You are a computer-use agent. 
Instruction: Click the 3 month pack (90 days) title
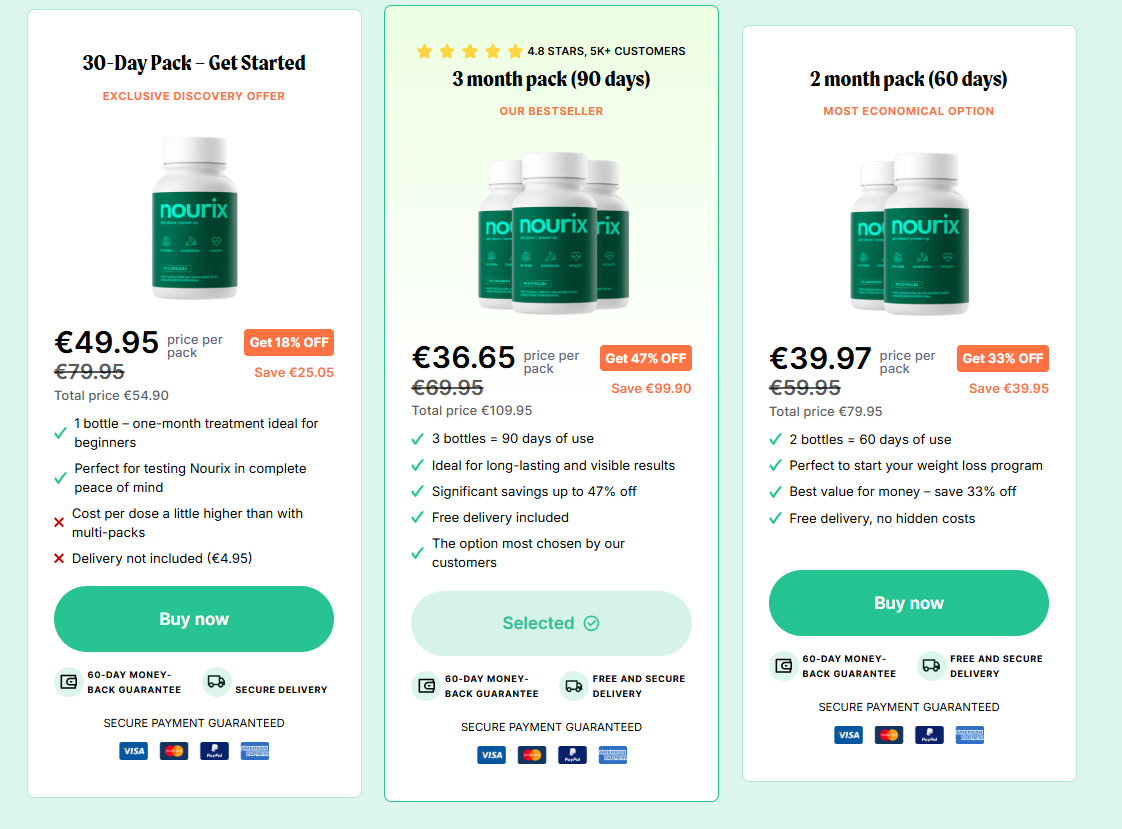(551, 79)
